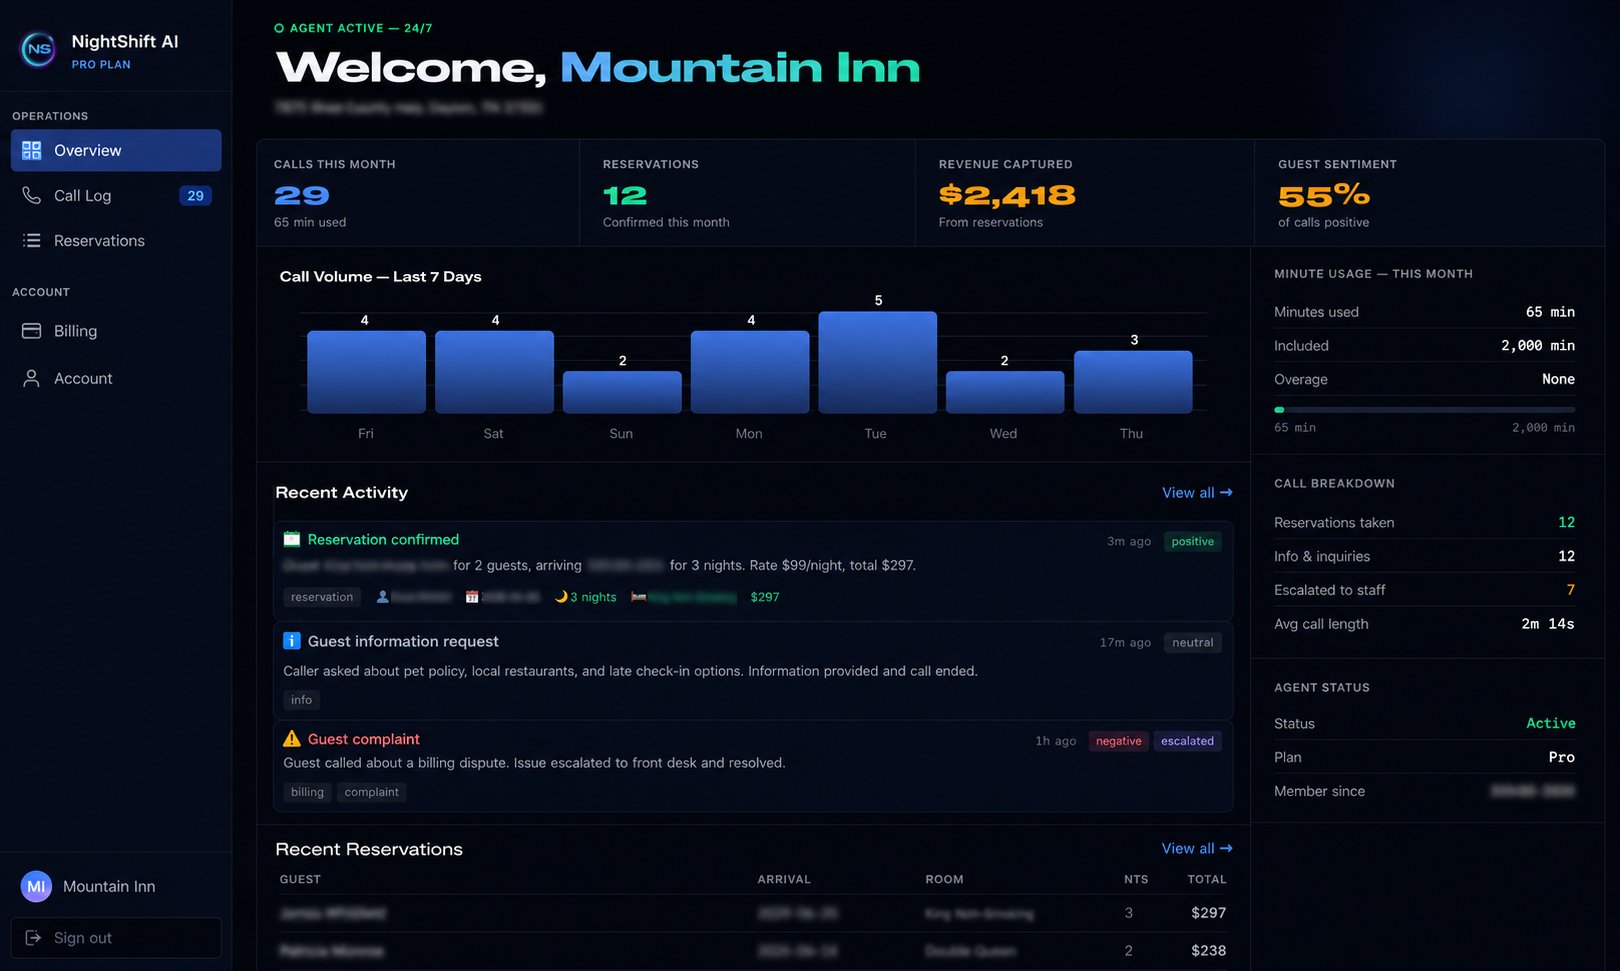Screen dimensions: 1620x971
Task: Open the Call Log page
Action: pyautogui.click(x=116, y=195)
